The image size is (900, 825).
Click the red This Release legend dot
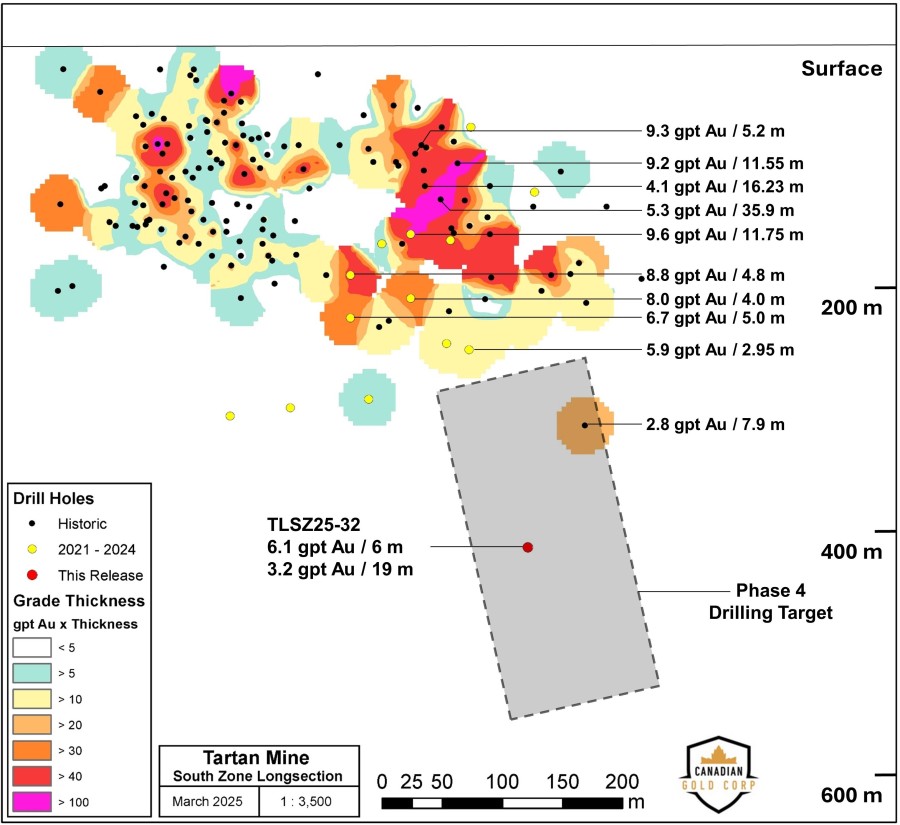[33, 575]
